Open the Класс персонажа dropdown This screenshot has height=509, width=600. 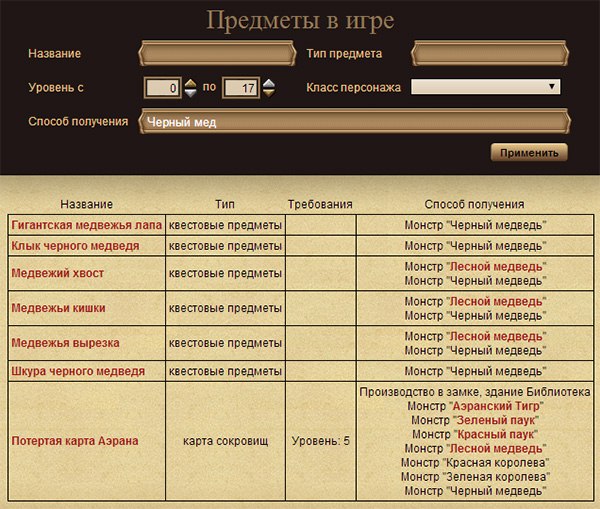(486, 86)
